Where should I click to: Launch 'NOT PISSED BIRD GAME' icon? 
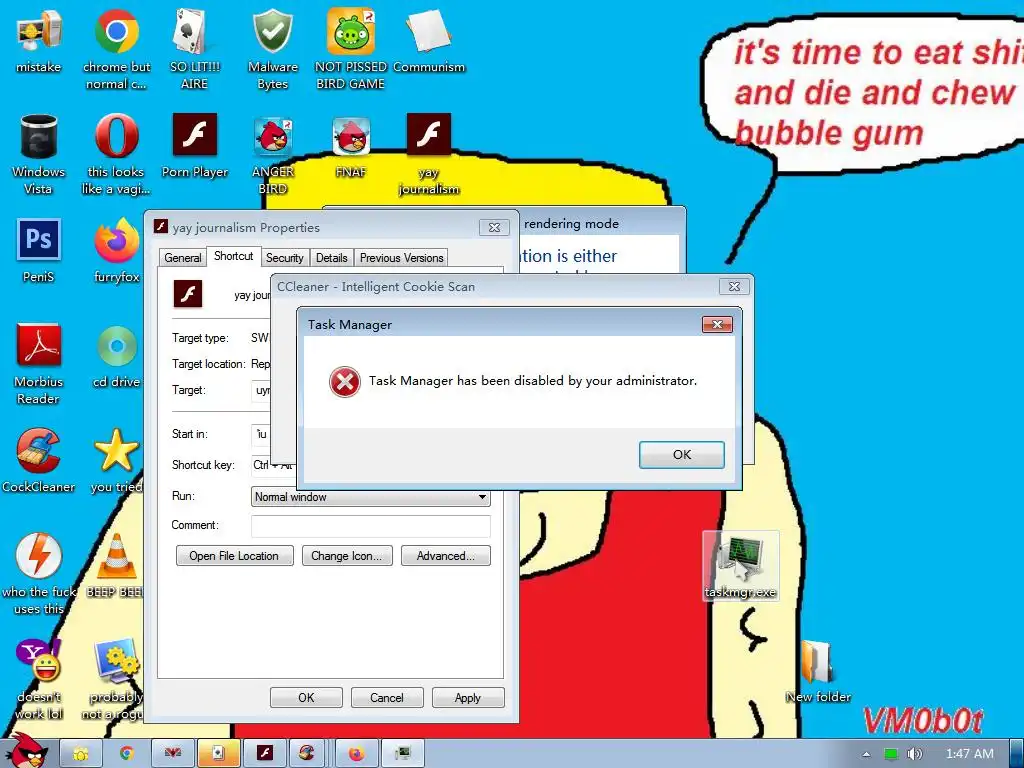coord(351,49)
